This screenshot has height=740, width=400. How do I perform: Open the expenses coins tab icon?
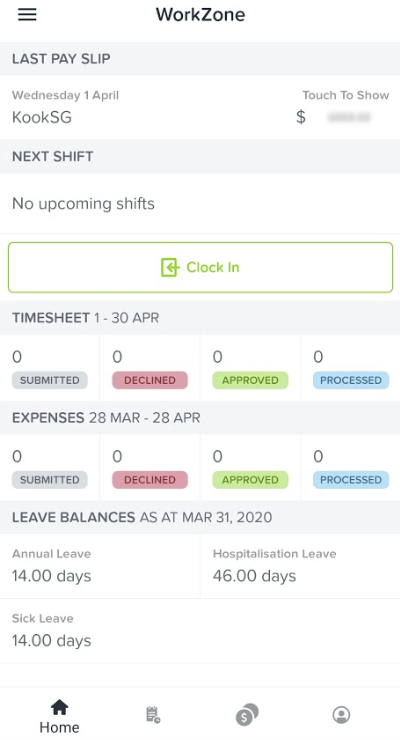pyautogui.click(x=247, y=715)
